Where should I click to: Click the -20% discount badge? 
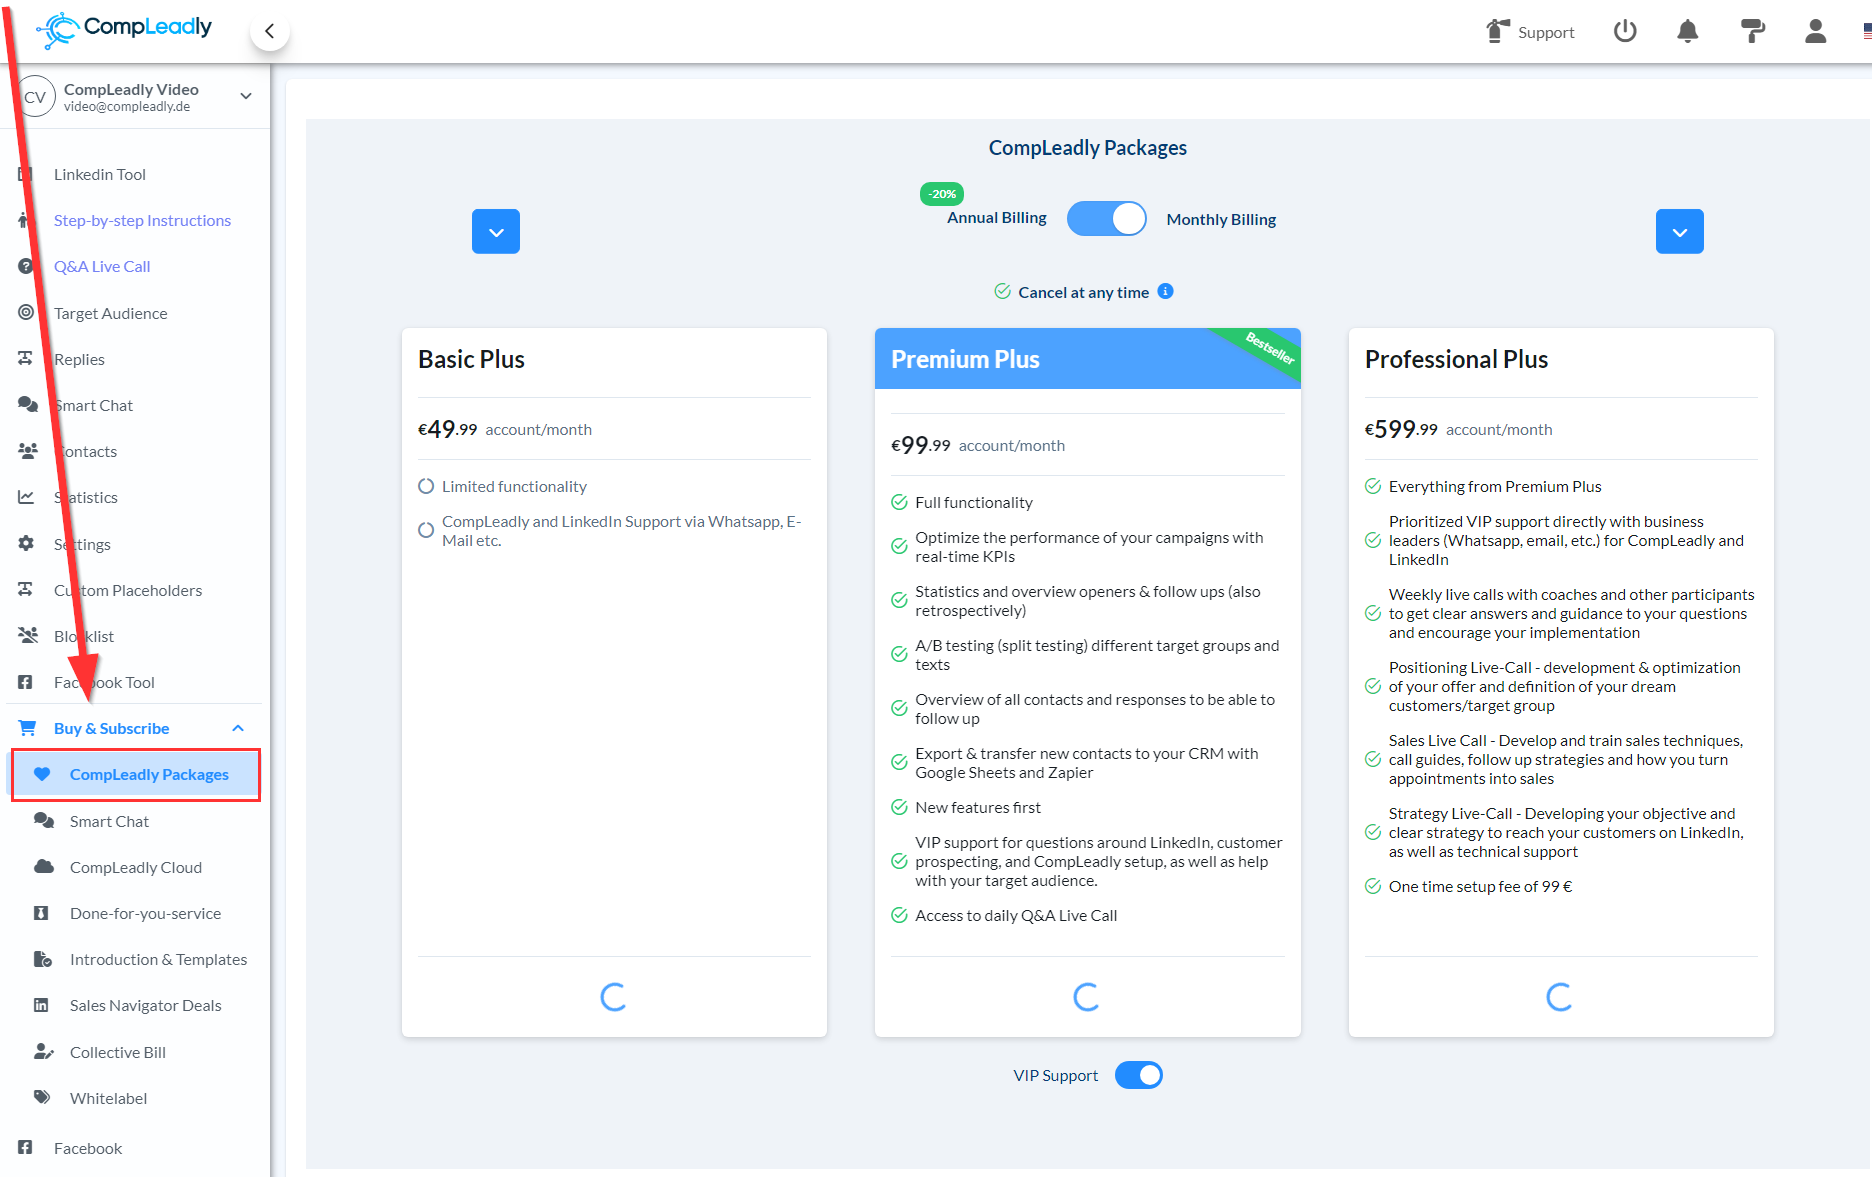pyautogui.click(x=942, y=194)
